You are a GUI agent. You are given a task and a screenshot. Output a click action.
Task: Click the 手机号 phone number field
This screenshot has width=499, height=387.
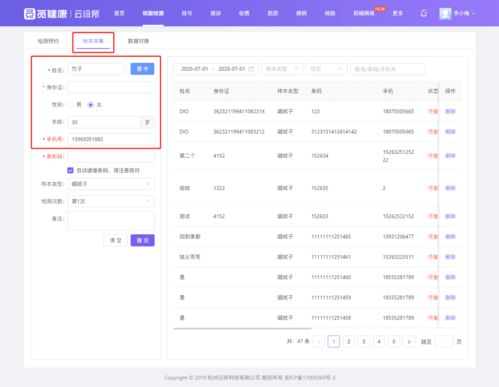click(x=111, y=139)
